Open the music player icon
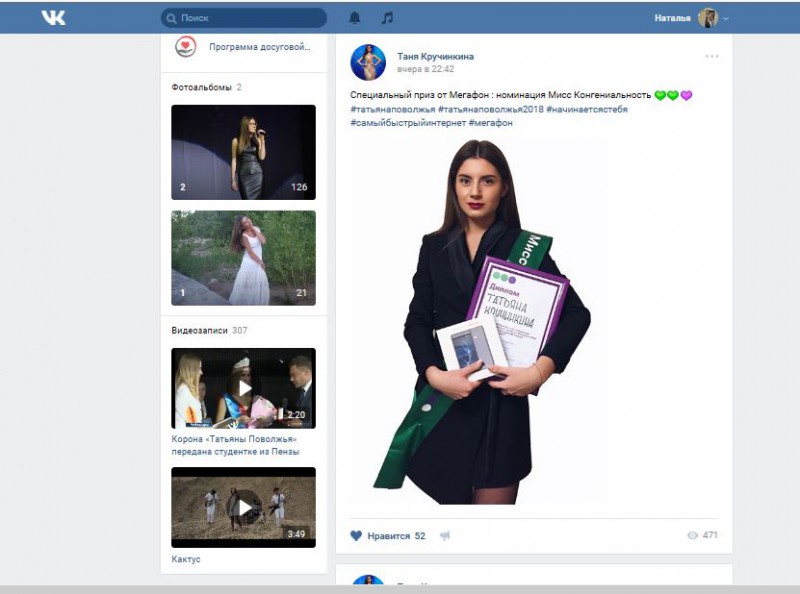Viewport: 800px width, 594px height. (x=387, y=18)
